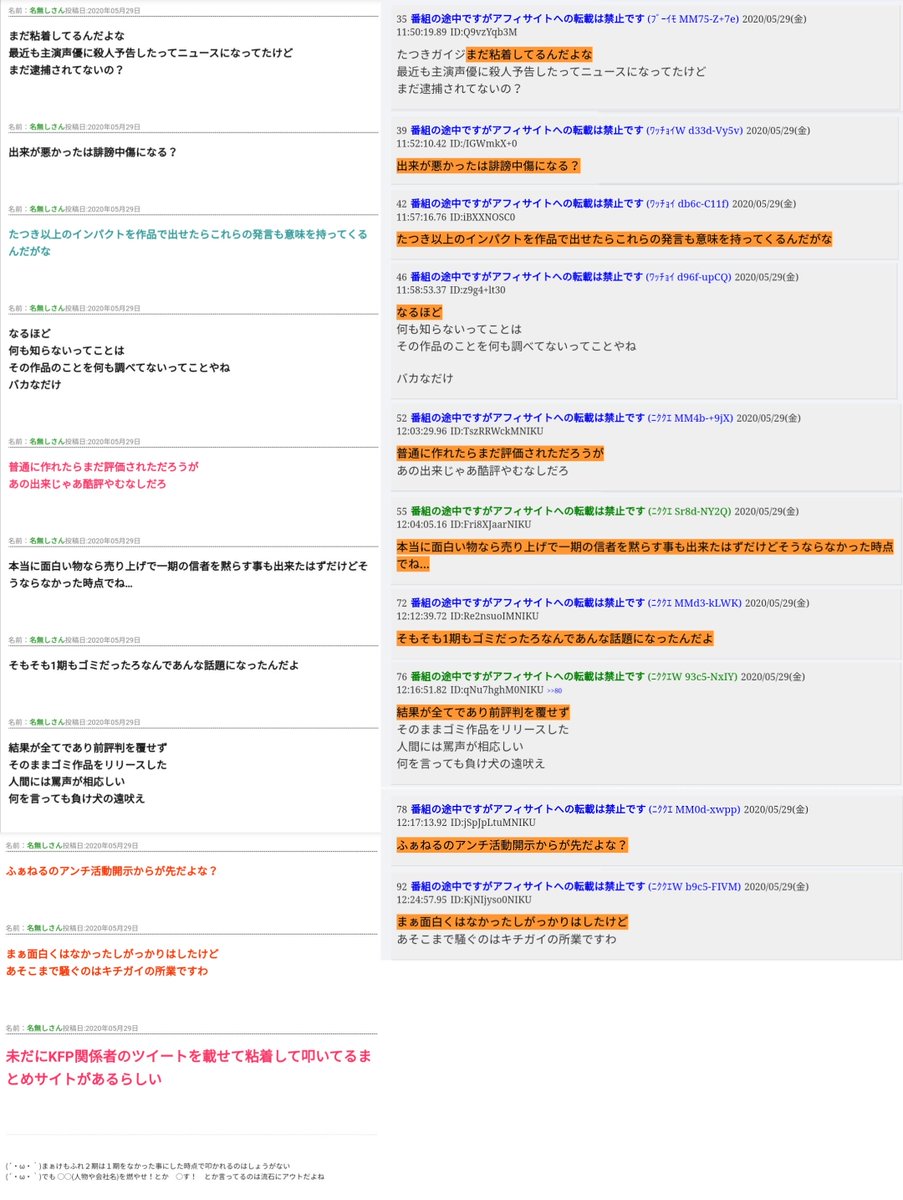Image resolution: width=903 pixels, height=1200 pixels.
Task: Click orange-highlighted 出来が悪かったは誹謗中傷になる？ in post 39
Action: pyautogui.click(x=488, y=165)
